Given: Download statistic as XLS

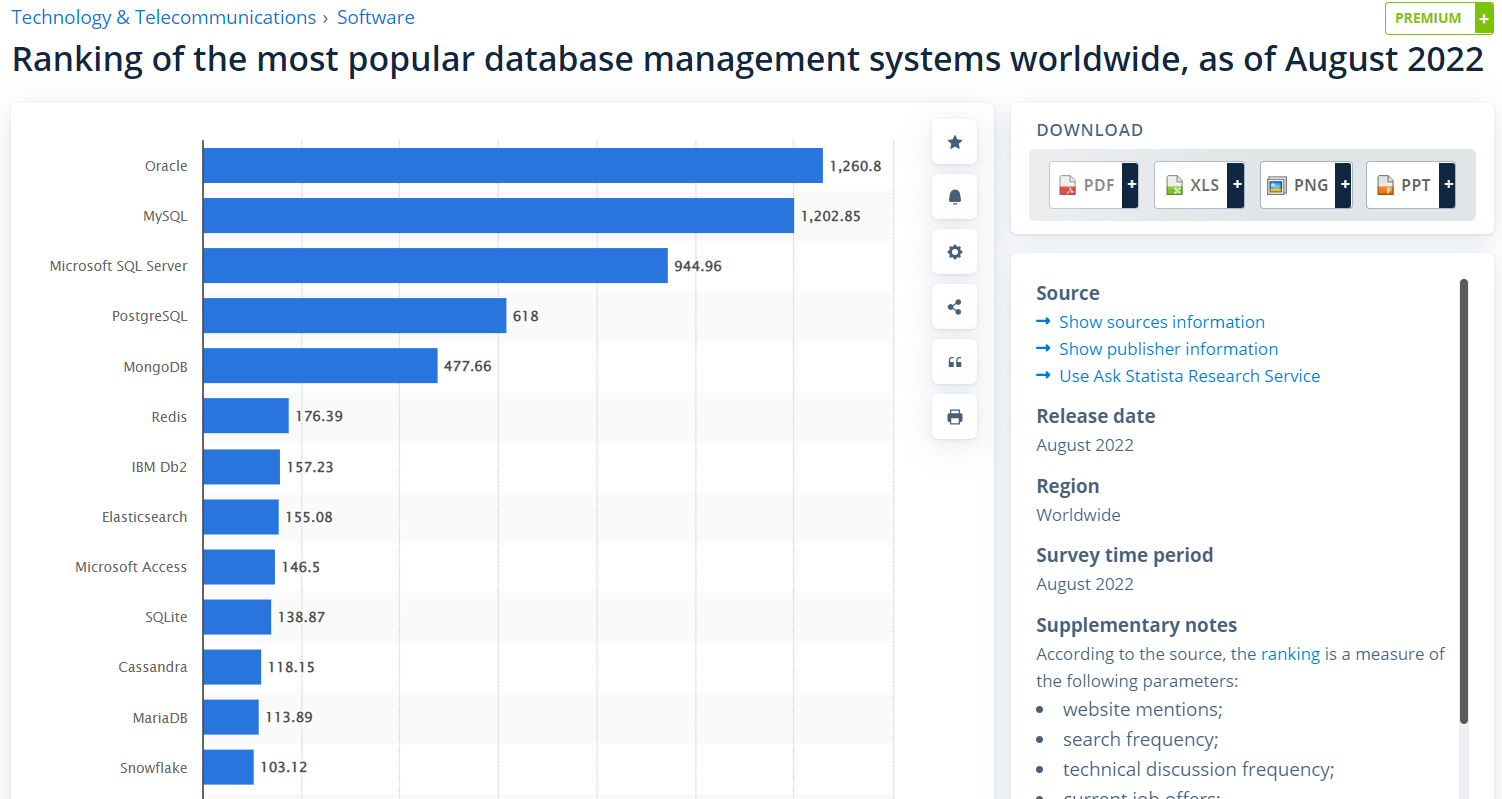Looking at the screenshot, I should 1199,185.
